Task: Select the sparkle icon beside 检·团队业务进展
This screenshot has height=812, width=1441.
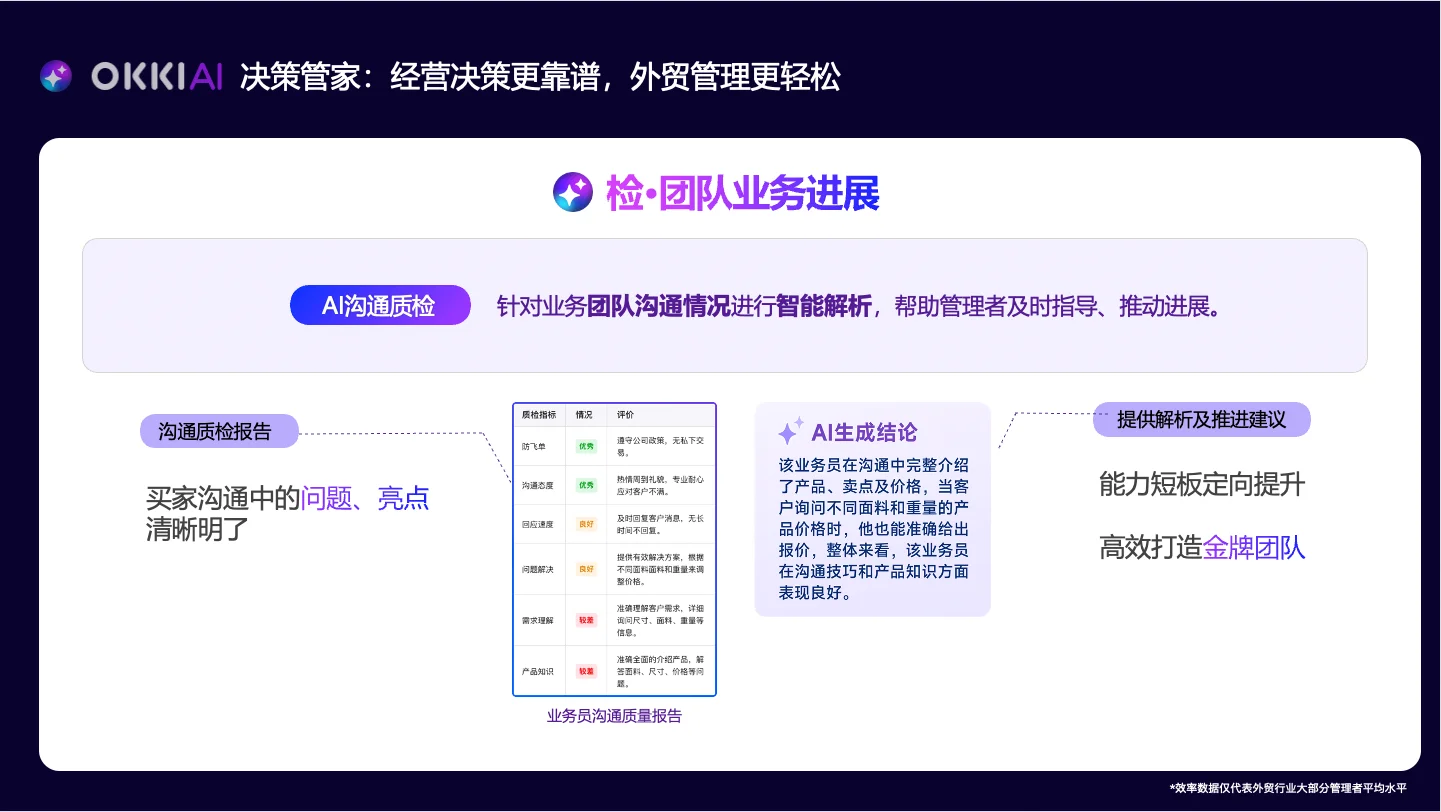Action: click(x=573, y=192)
